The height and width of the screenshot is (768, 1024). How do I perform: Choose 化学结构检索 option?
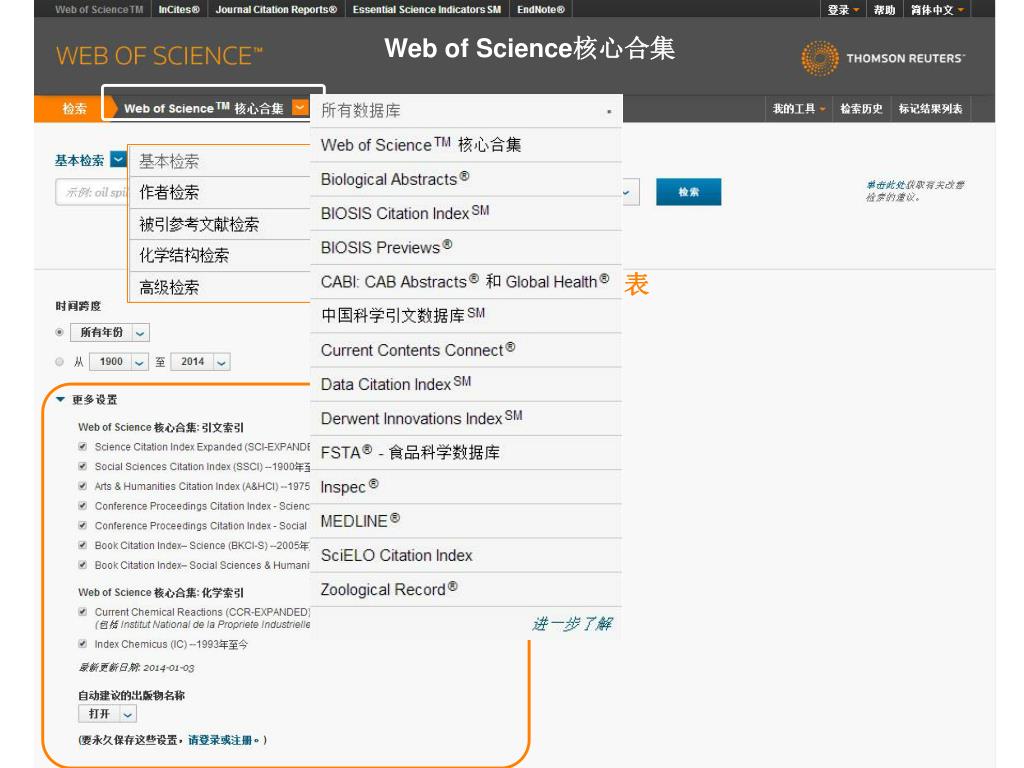(x=220, y=255)
